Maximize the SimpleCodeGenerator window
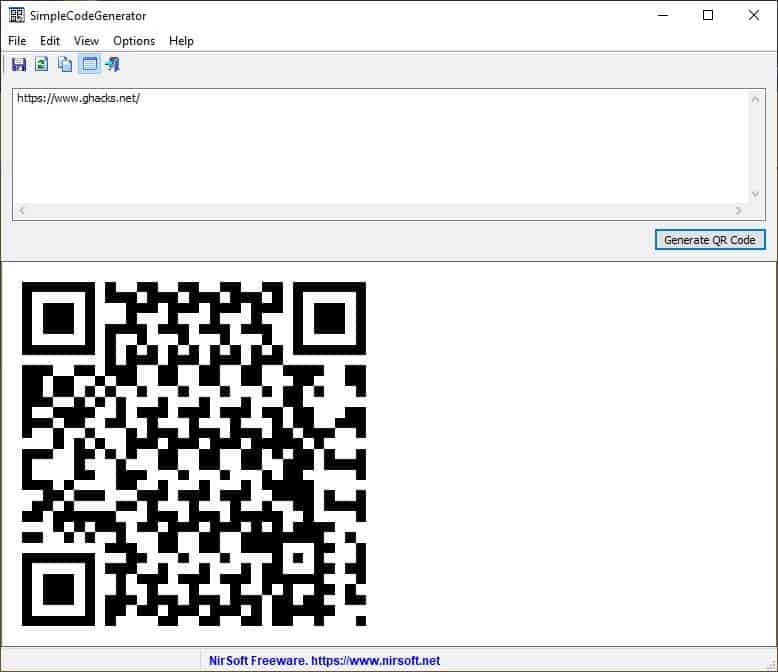The image size is (778, 672). click(708, 15)
